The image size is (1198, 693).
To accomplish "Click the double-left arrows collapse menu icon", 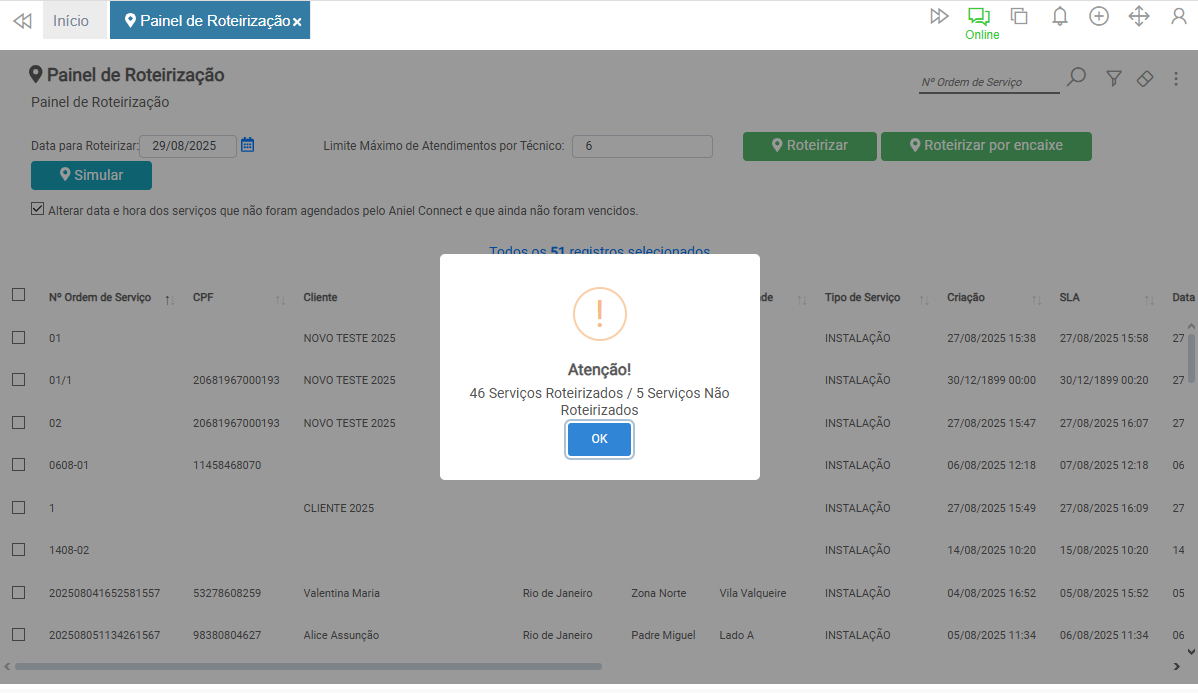I will click(x=22, y=21).
